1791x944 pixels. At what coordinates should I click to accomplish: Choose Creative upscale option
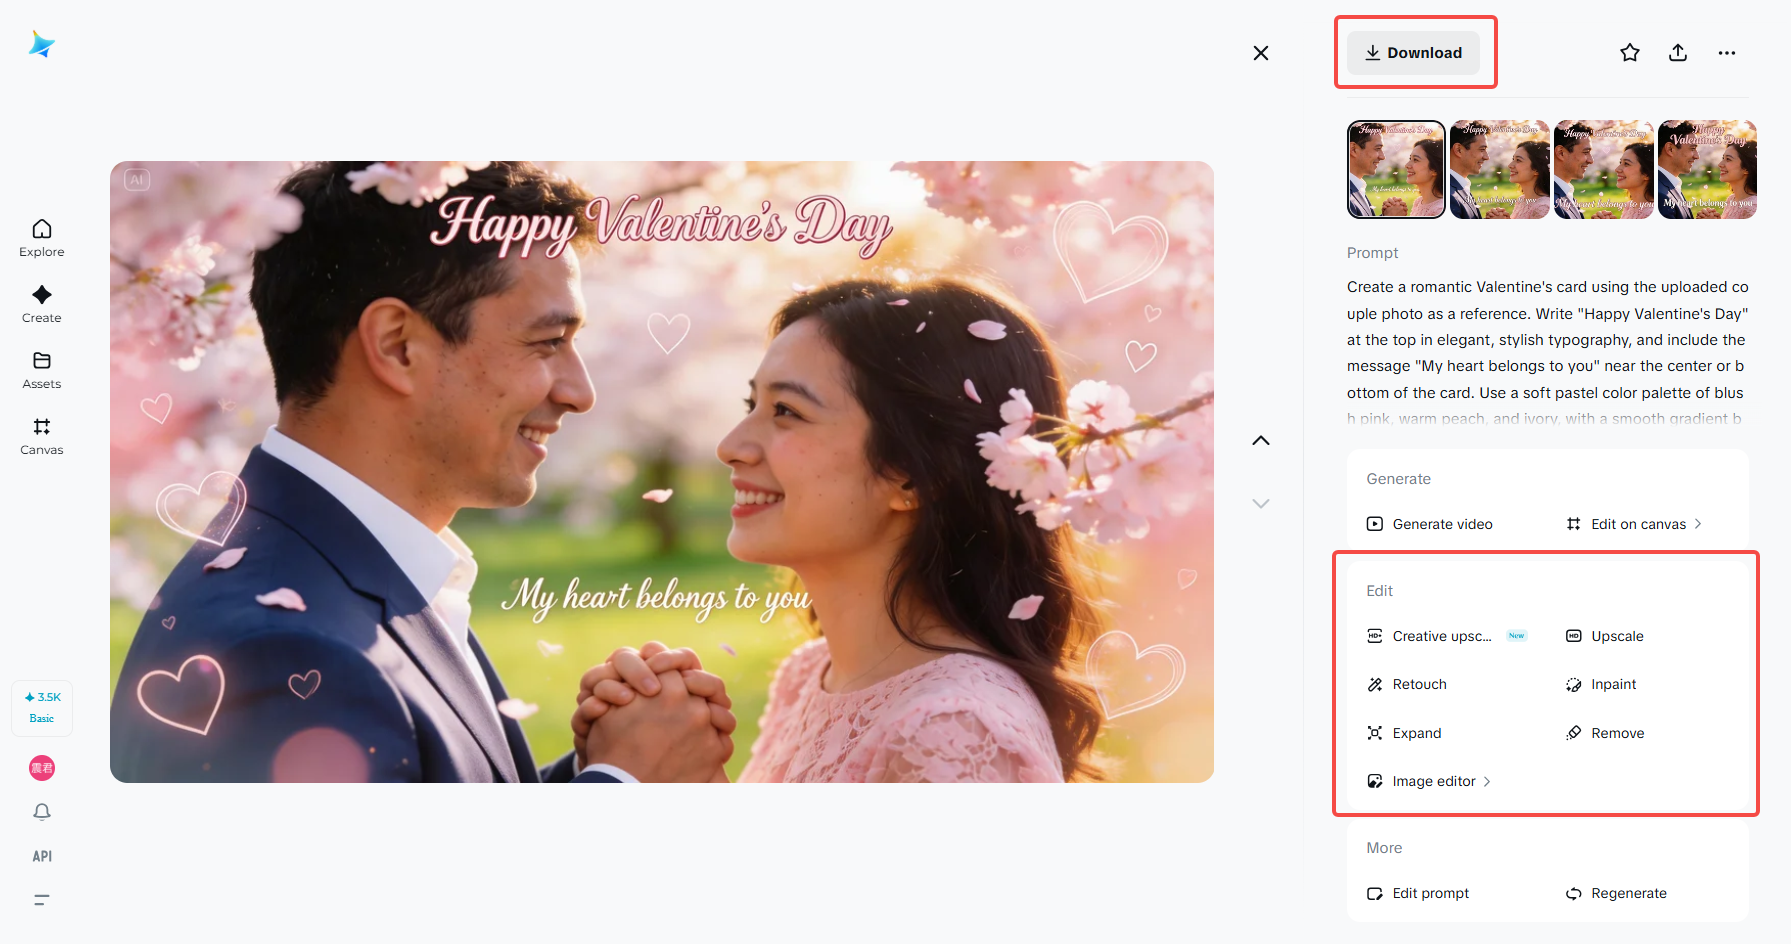pos(1447,636)
